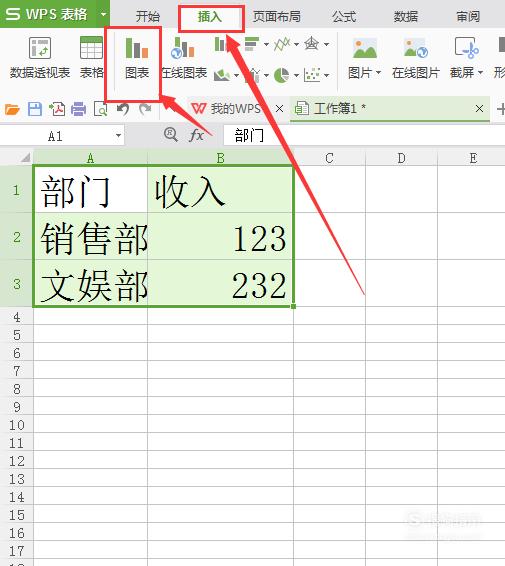
Task: Insert a bar chart from ribbon
Action: click(x=252, y=44)
